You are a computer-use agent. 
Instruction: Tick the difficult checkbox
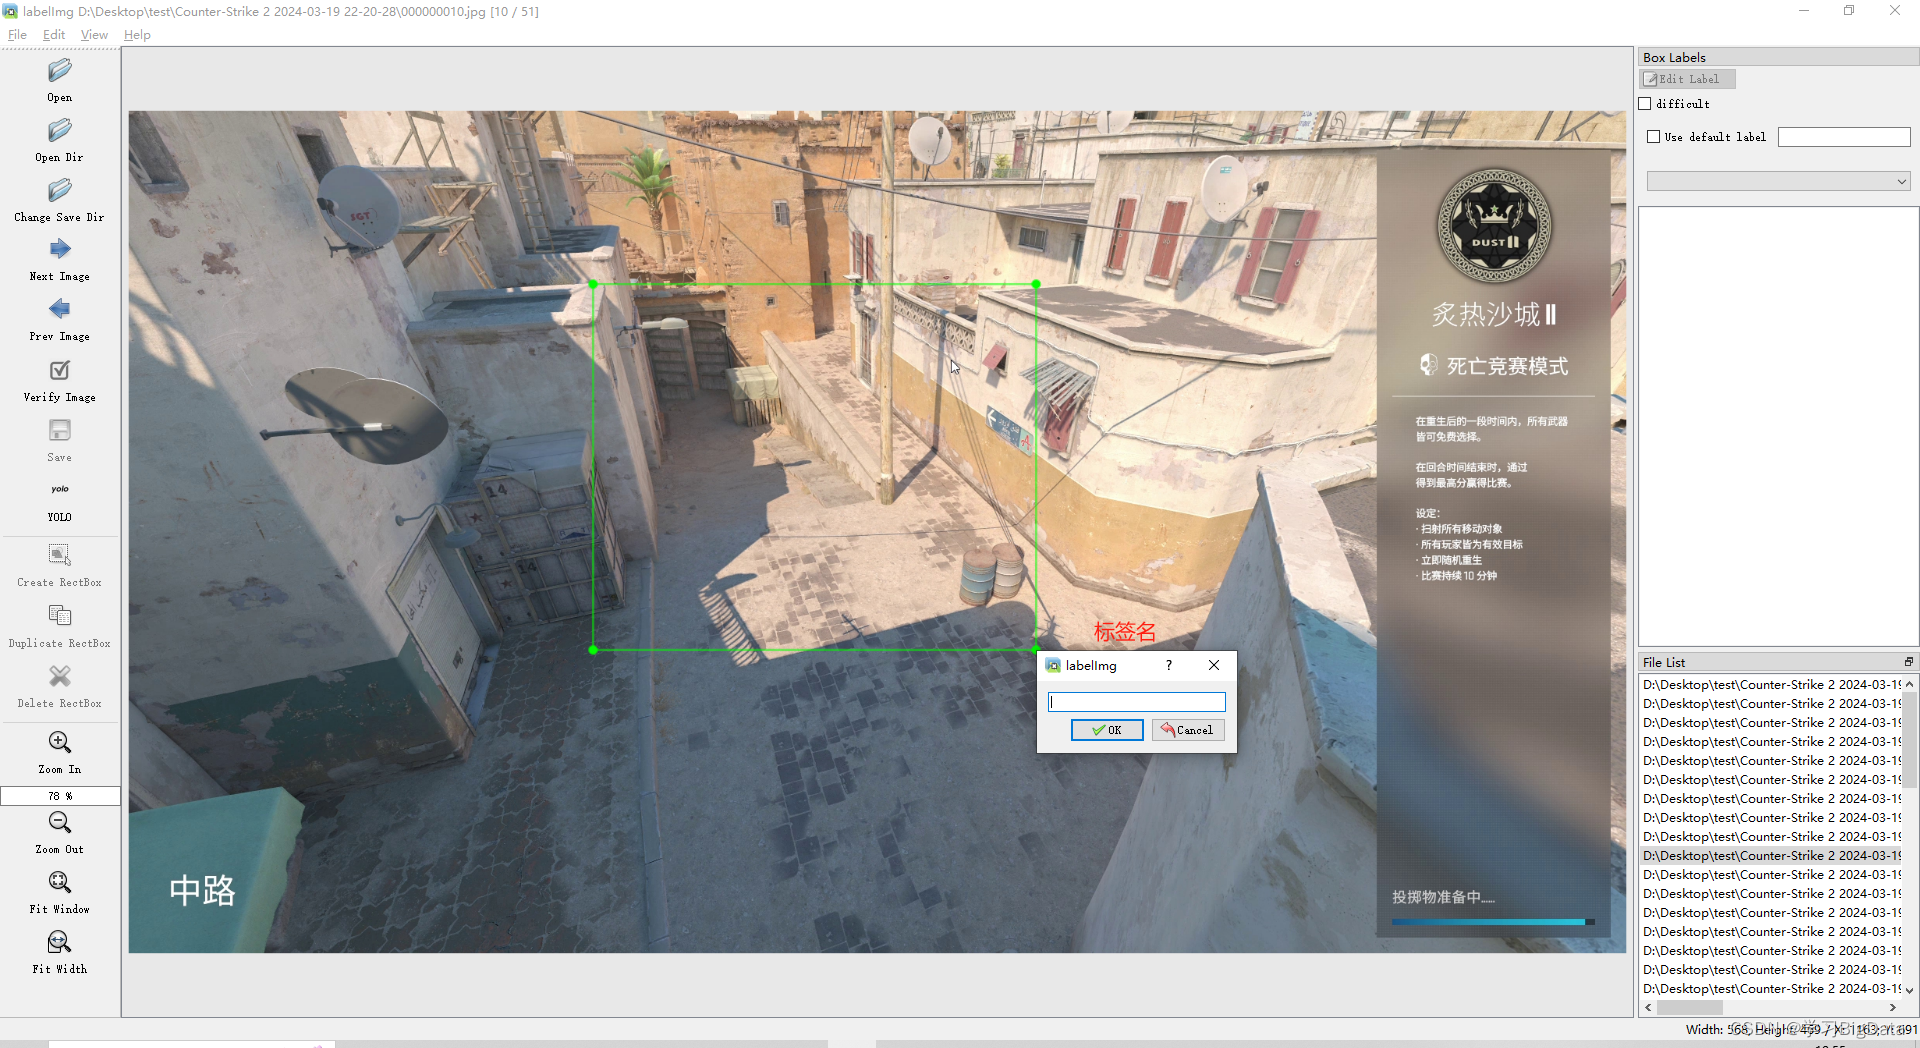point(1645,104)
